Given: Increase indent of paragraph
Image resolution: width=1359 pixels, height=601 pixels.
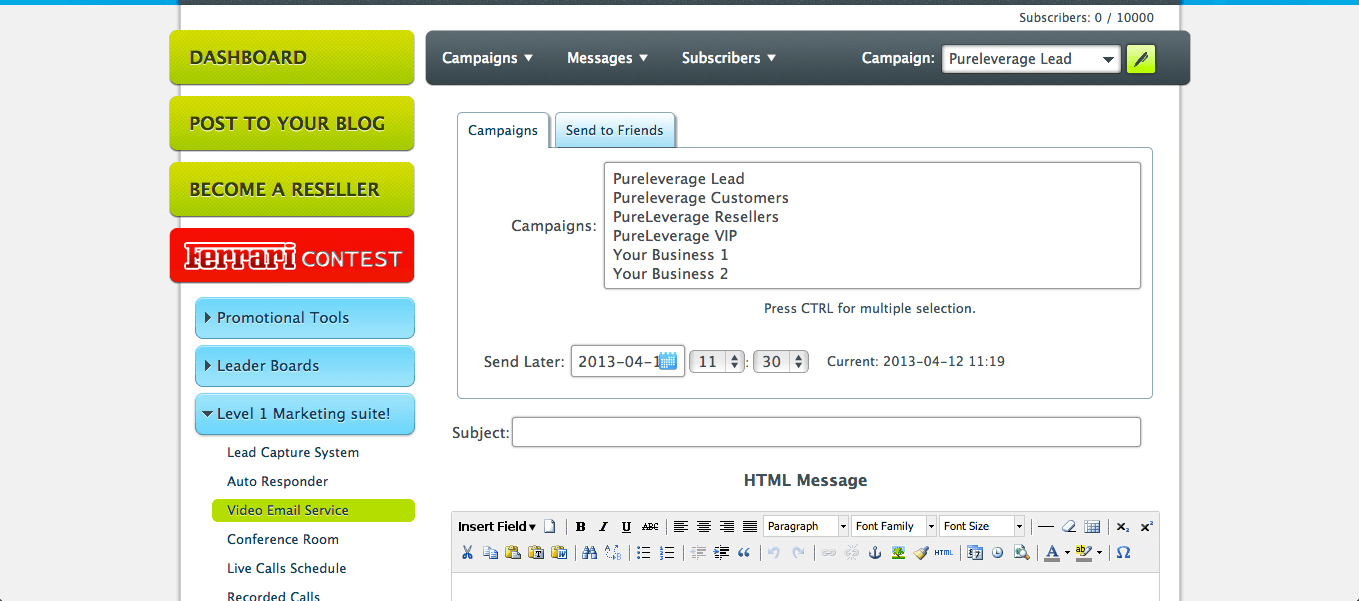Looking at the screenshot, I should 721,552.
